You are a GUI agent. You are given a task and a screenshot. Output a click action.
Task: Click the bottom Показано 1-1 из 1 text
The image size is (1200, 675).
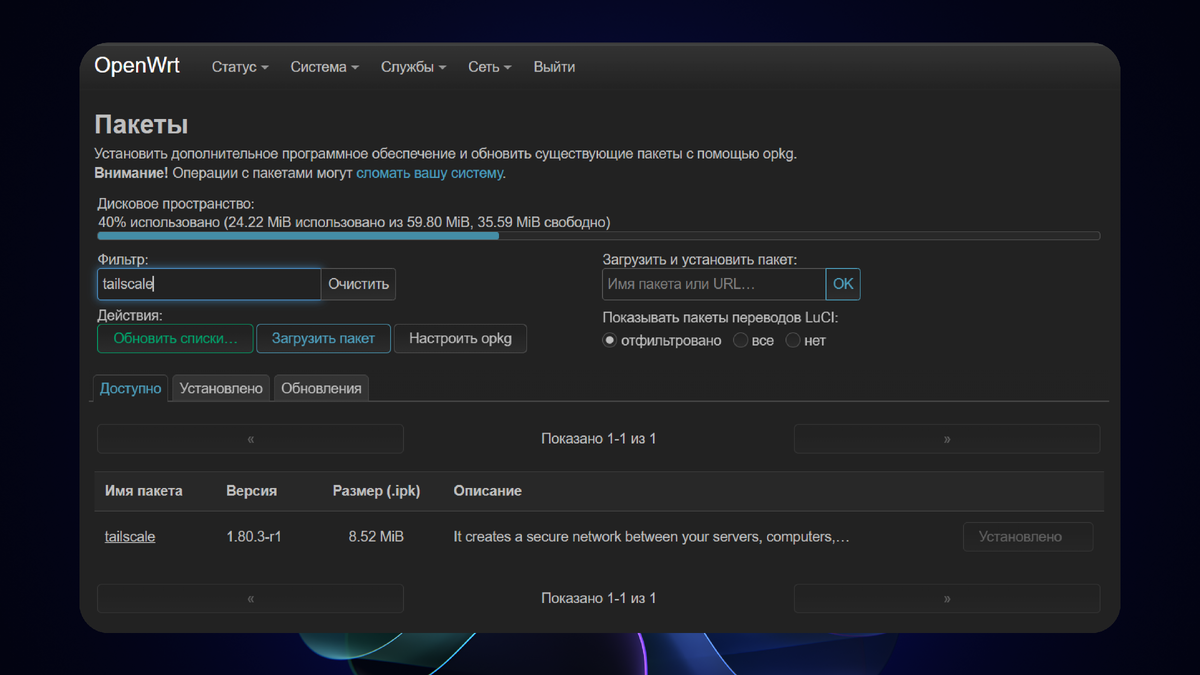click(599, 599)
